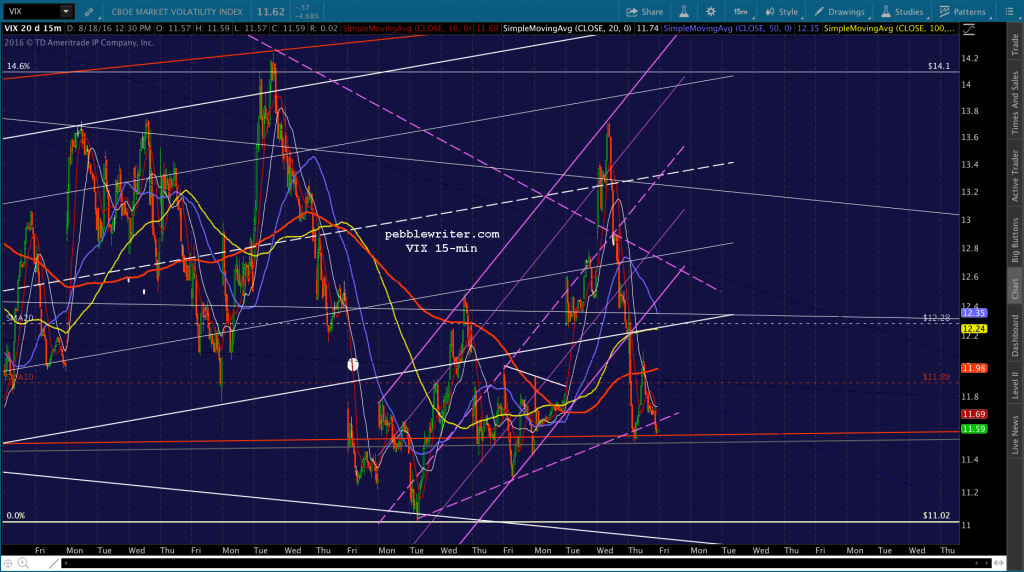Viewport: 1024px width, 572px height.
Task: Switch to Active Trader sidebar tab
Action: (1015, 176)
